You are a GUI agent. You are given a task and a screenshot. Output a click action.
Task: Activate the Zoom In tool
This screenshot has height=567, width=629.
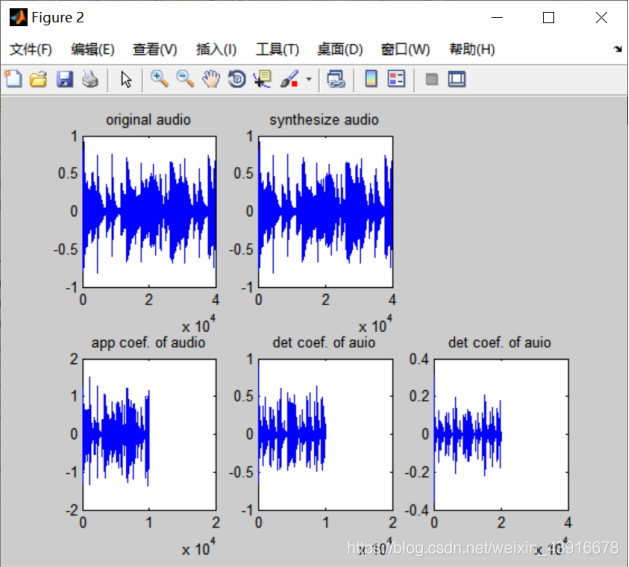pos(160,79)
